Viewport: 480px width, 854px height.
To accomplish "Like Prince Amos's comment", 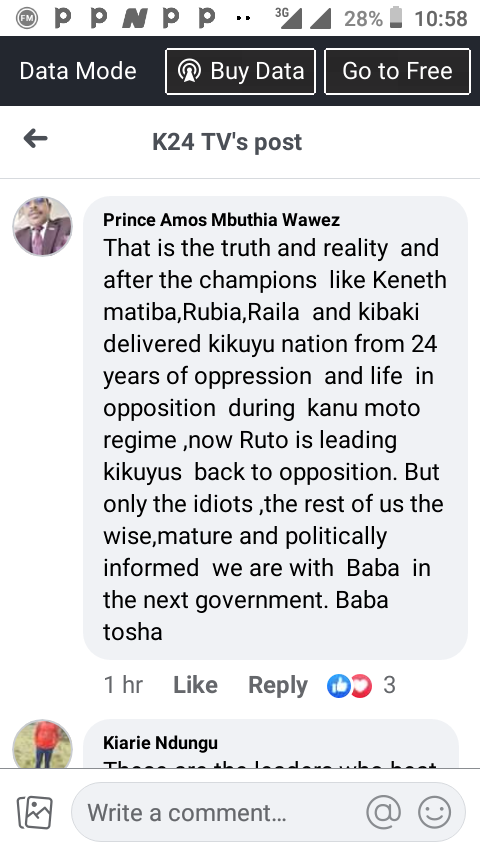I will [x=195, y=685].
